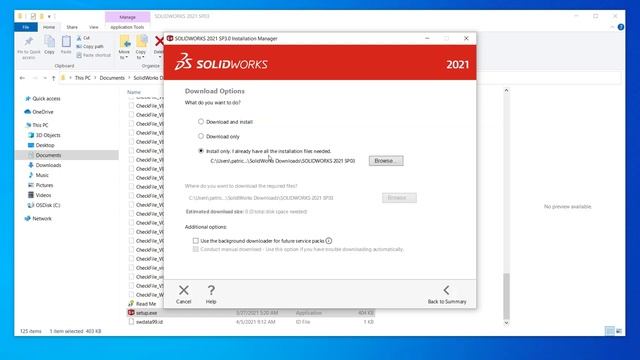Open Network in Explorer sidebar
The width and height of the screenshot is (640, 360).
[42, 219]
